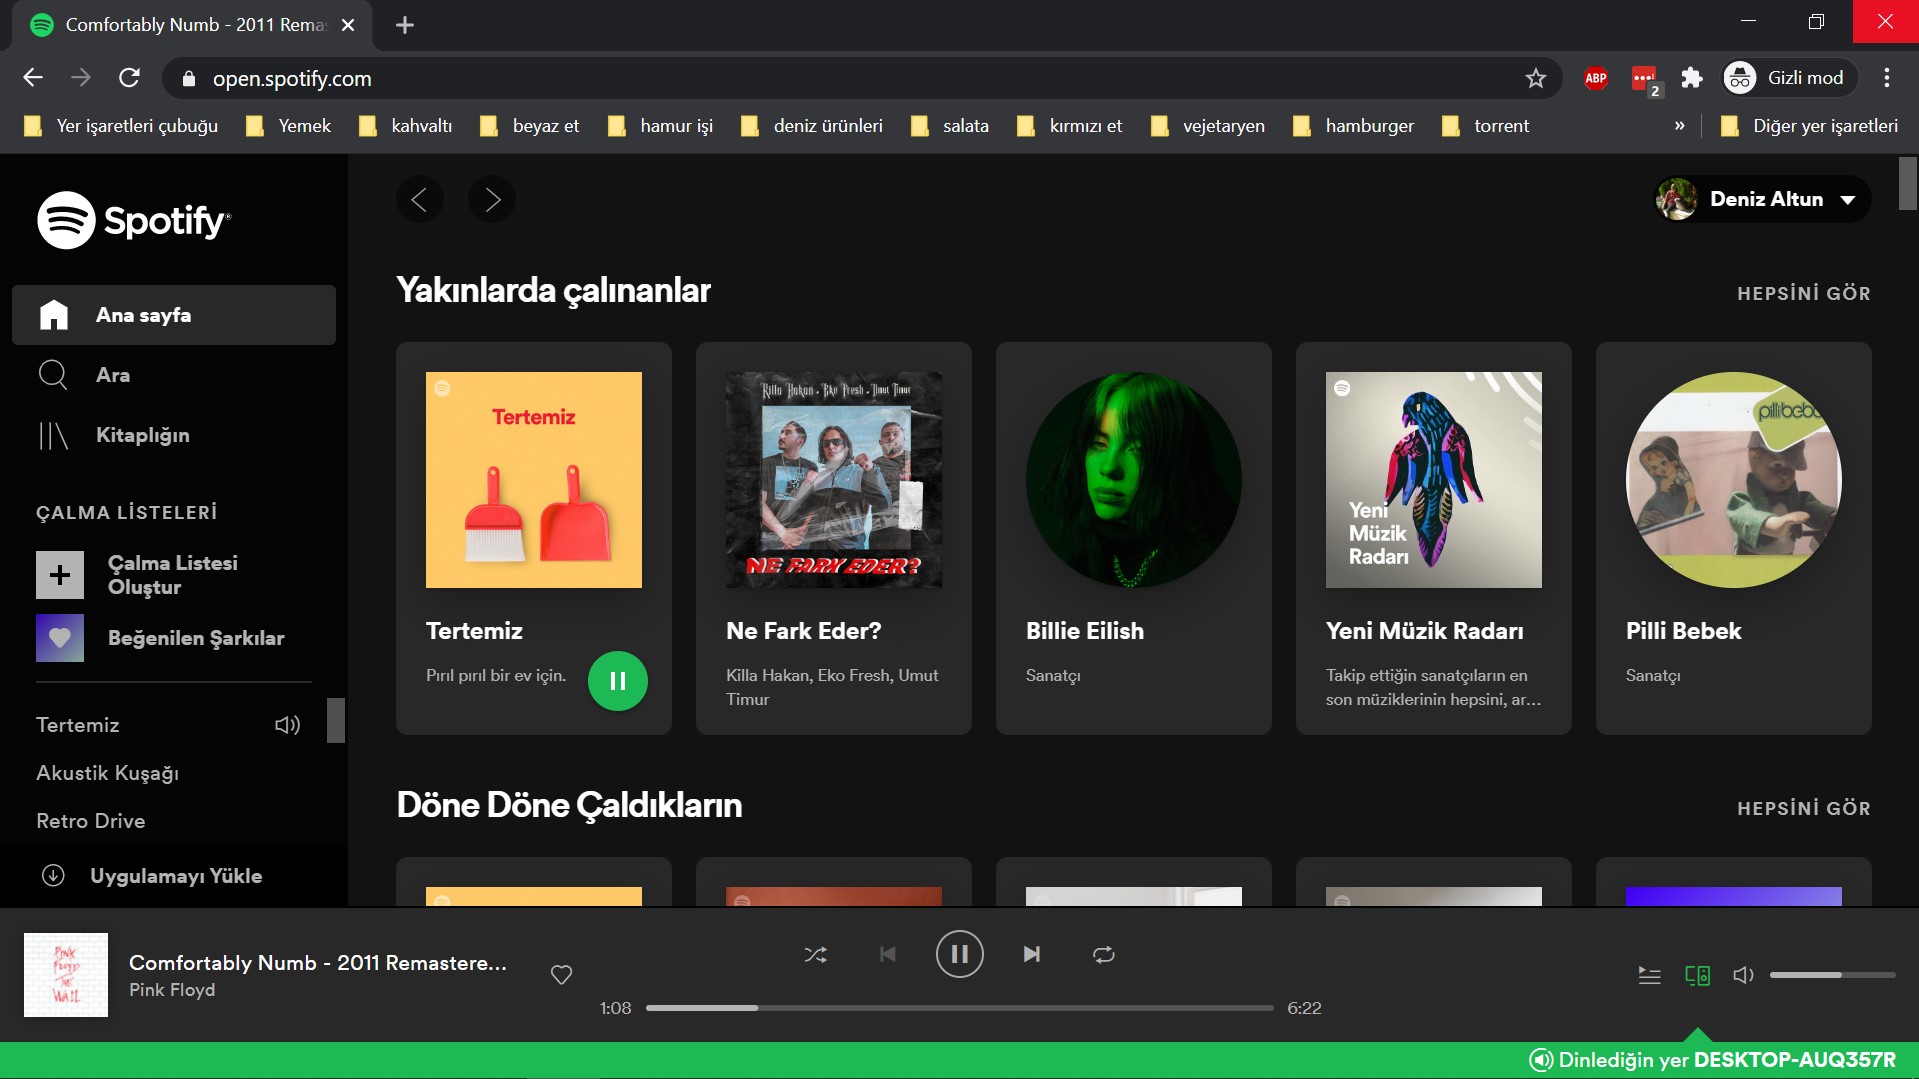Open the torrent bookmark folder
Viewport: 1919px width, 1079px height.
1486,126
